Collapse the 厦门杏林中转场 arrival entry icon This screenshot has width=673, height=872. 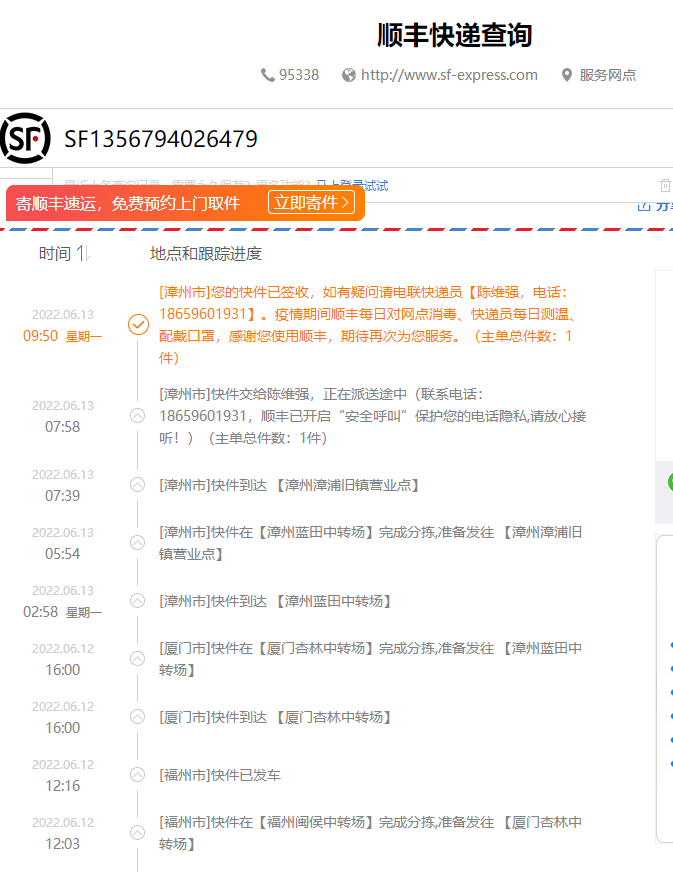coord(137,717)
